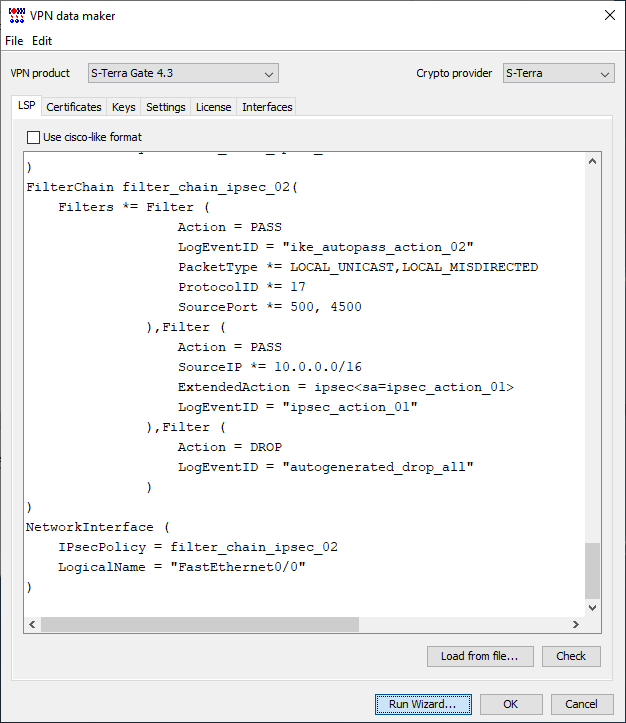Click the horizontal scrollbar left arrow
Screen dimensions: 626x723
32,624
